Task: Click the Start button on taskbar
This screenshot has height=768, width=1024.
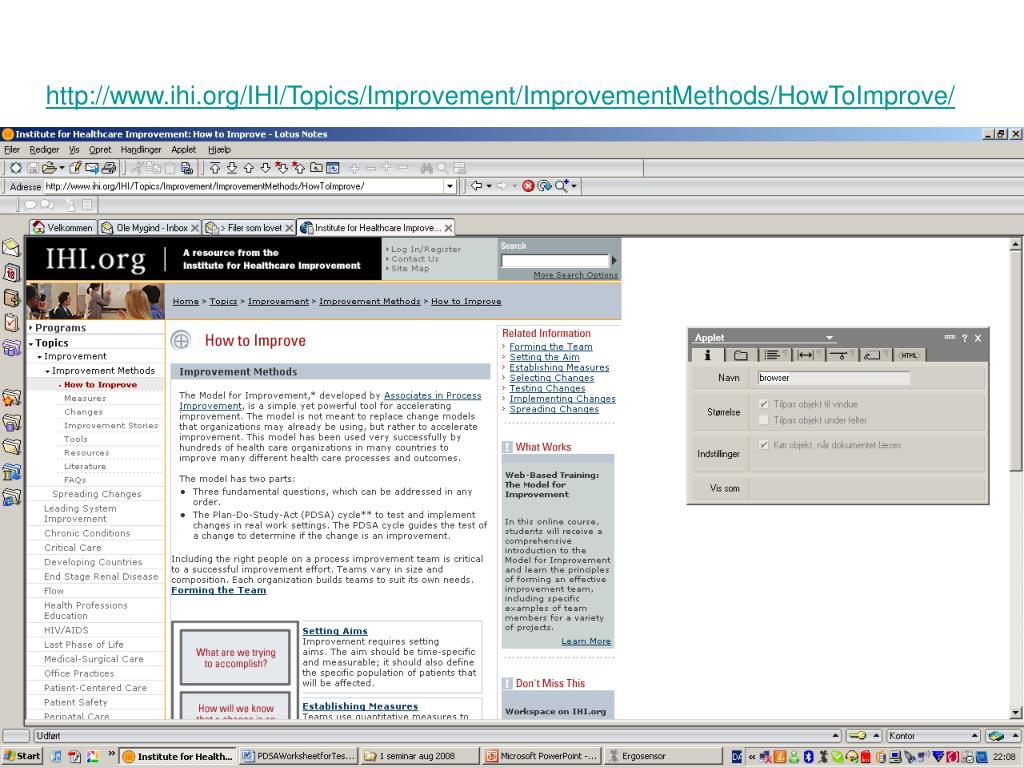Action: [x=22, y=756]
